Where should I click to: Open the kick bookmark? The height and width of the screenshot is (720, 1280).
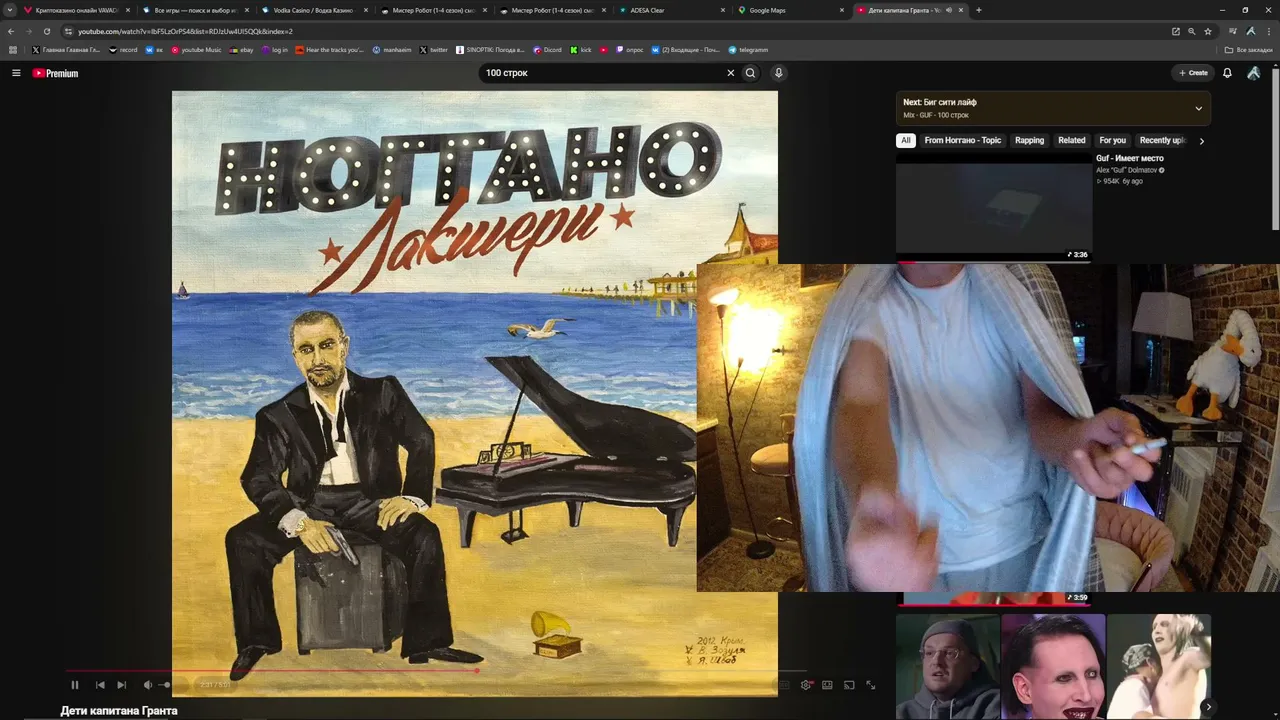581,50
